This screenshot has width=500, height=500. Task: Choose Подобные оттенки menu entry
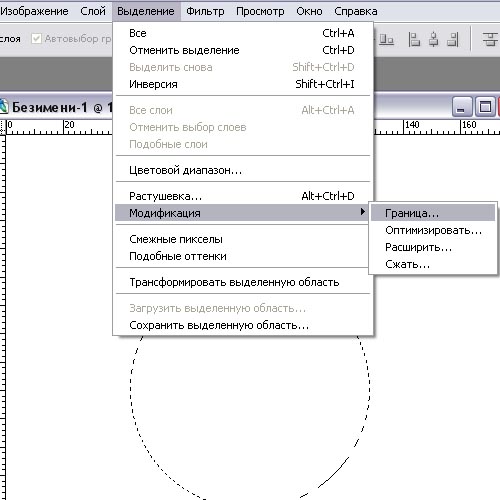pyautogui.click(x=243, y=256)
